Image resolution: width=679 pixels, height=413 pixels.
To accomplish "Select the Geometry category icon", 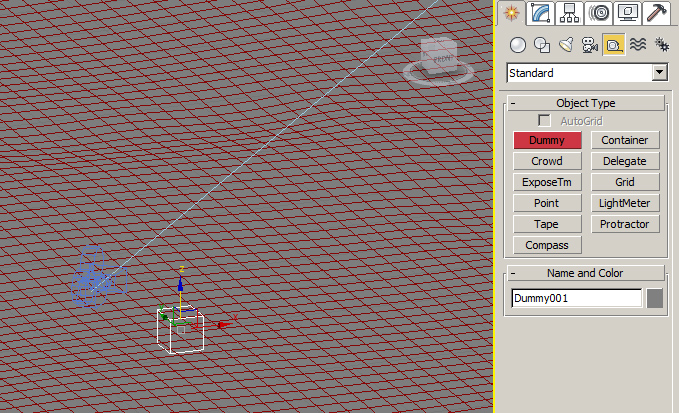I will pos(518,45).
